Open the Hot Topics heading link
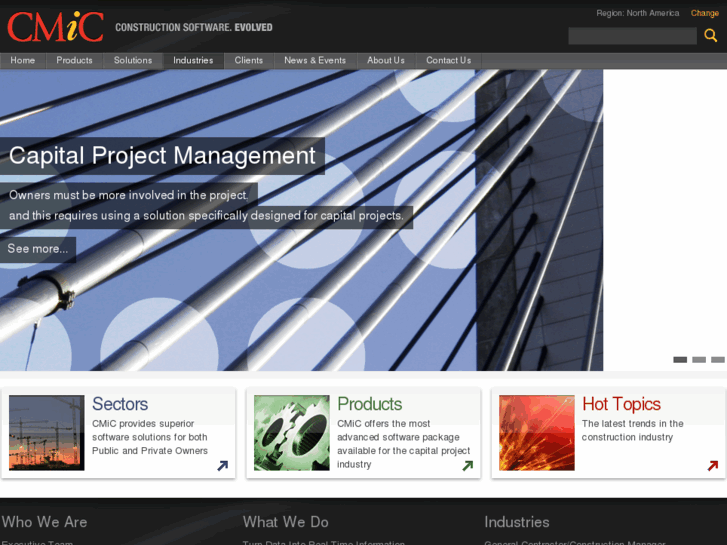This screenshot has height=545, width=727. 621,404
